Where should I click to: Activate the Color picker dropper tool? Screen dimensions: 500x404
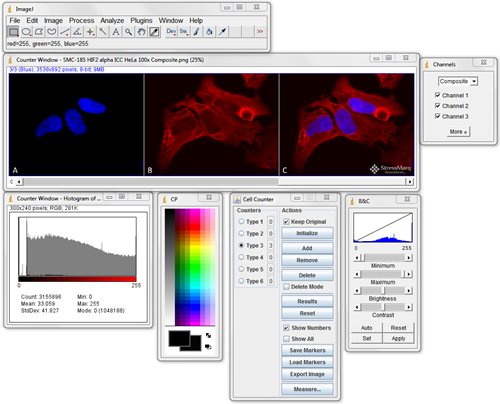[x=154, y=32]
